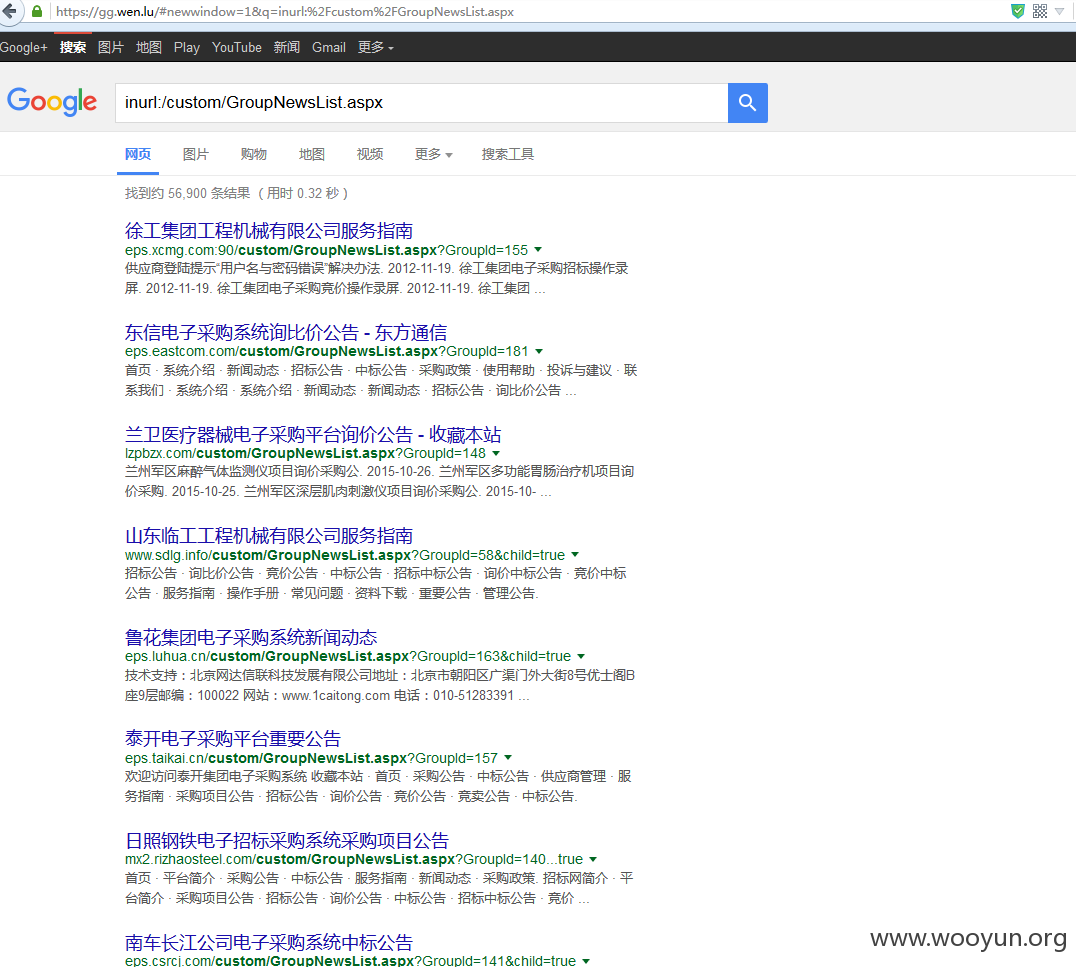The width and height of the screenshot is (1076, 967).
Task: Open Play in the top black bar
Action: coord(187,47)
